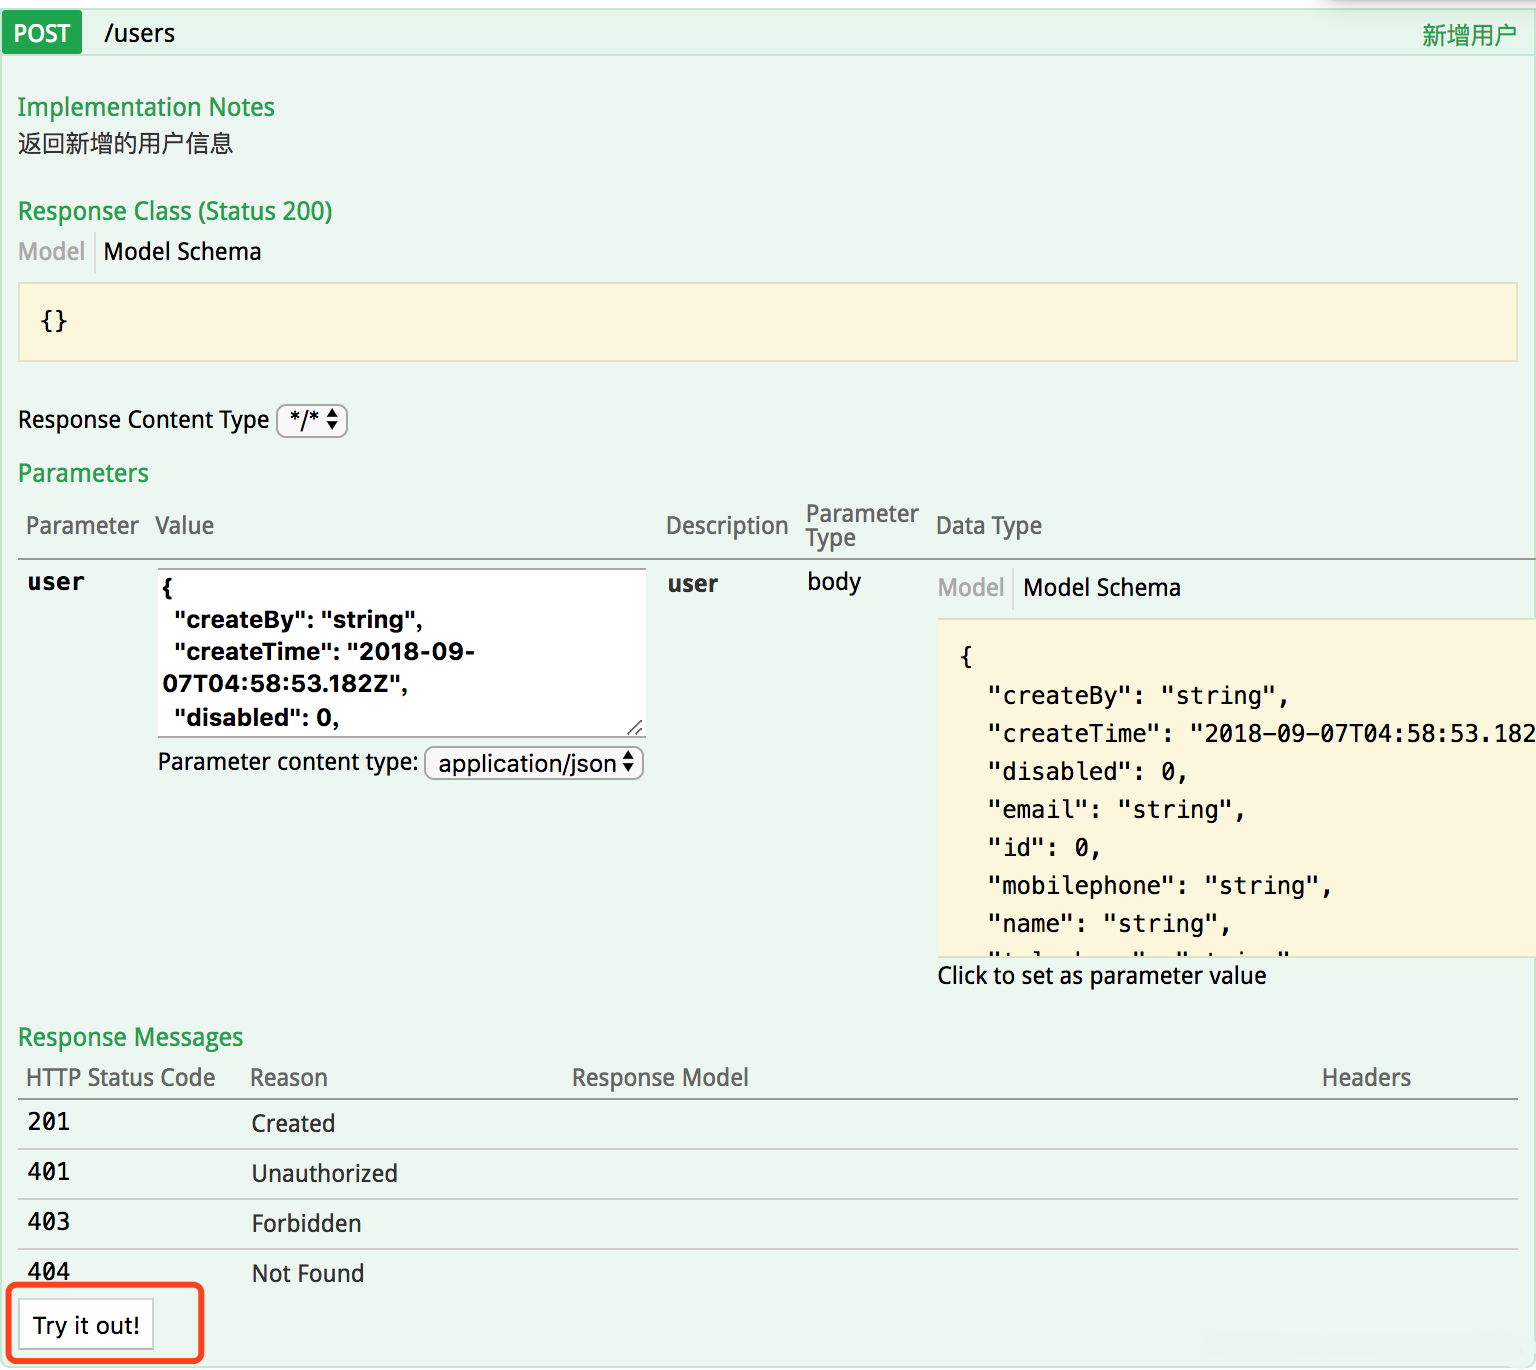
Task: Open the Parameter content type dropdown
Action: pyautogui.click(x=534, y=763)
